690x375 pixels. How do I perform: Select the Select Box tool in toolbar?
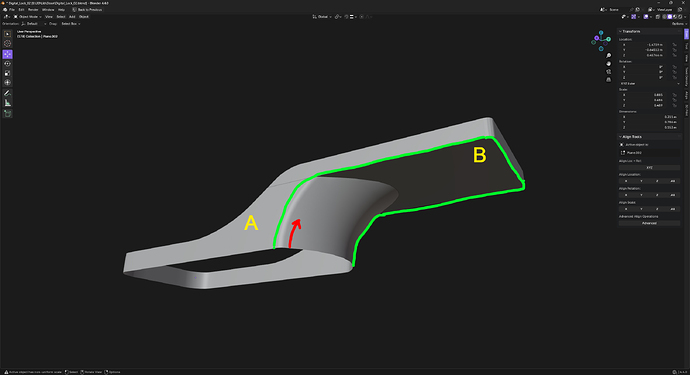(x=7, y=34)
